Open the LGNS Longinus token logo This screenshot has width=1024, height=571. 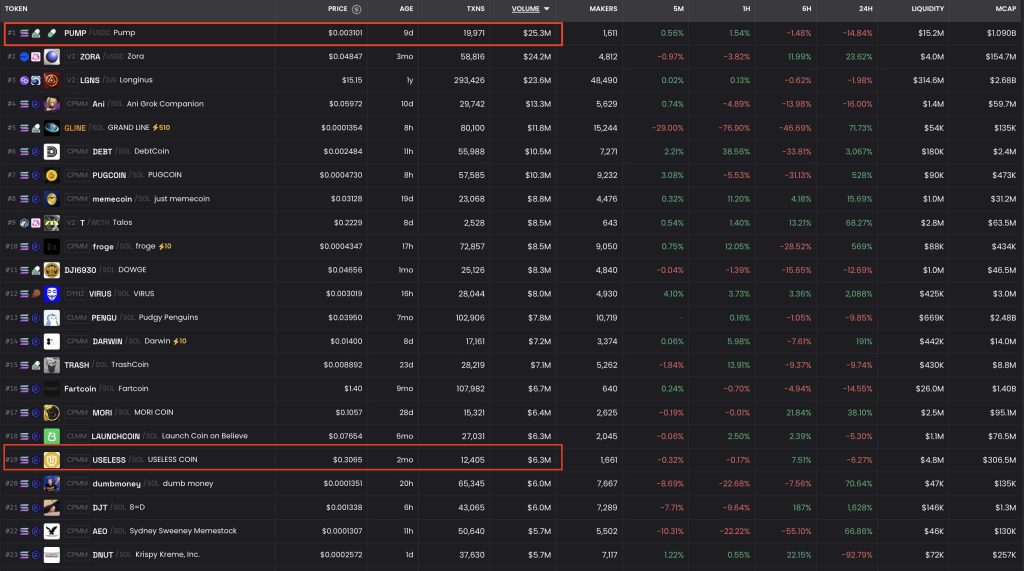click(x=52, y=80)
